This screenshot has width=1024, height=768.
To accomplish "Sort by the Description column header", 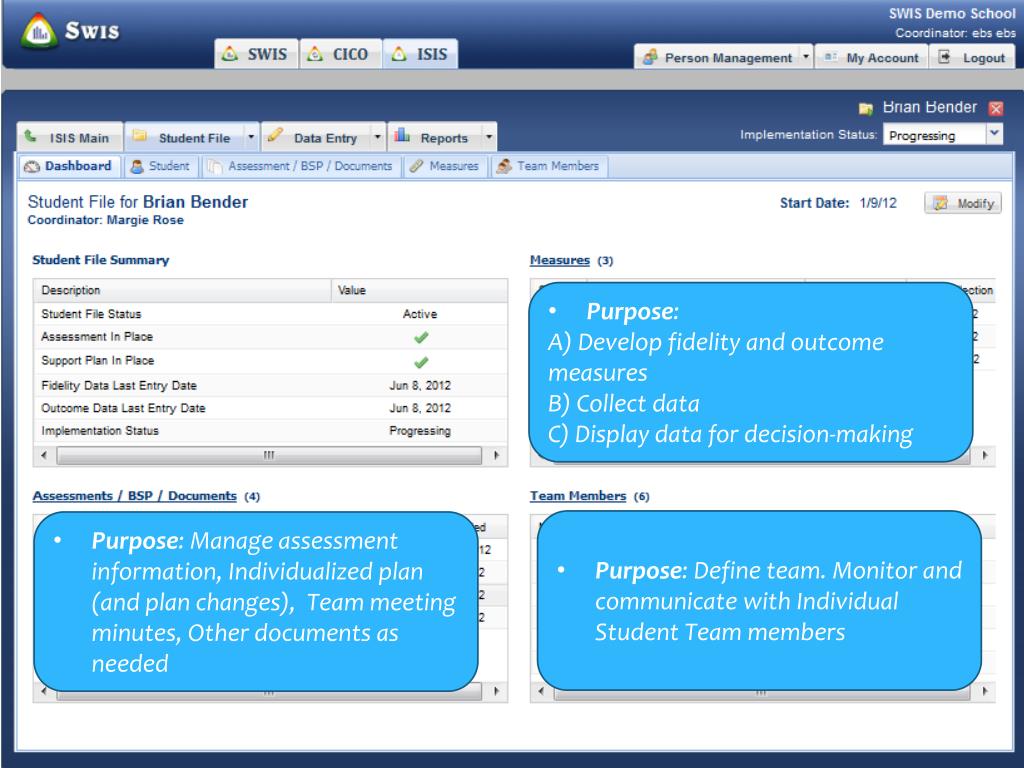I will coord(182,290).
